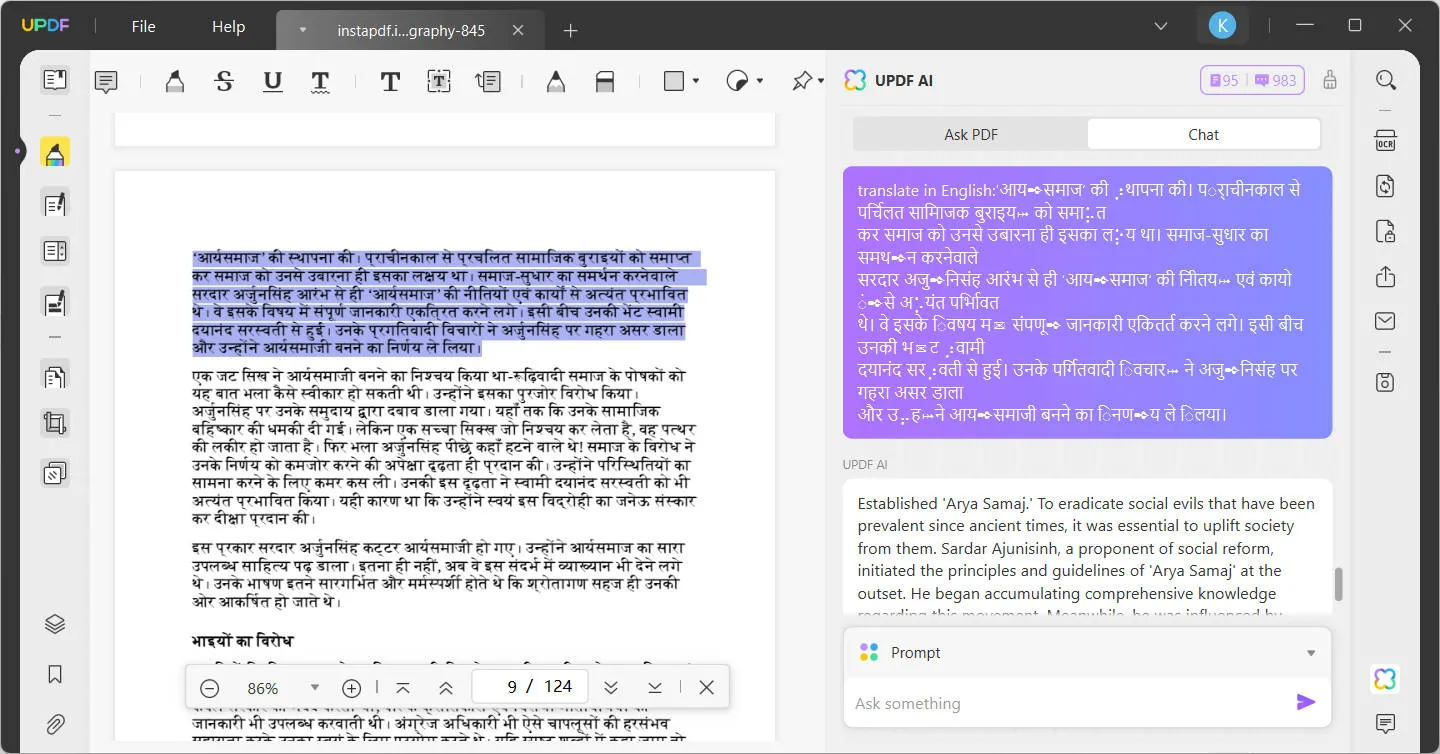This screenshot has height=754, width=1440.
Task: Select the Pencil drawing tool
Action: click(555, 82)
